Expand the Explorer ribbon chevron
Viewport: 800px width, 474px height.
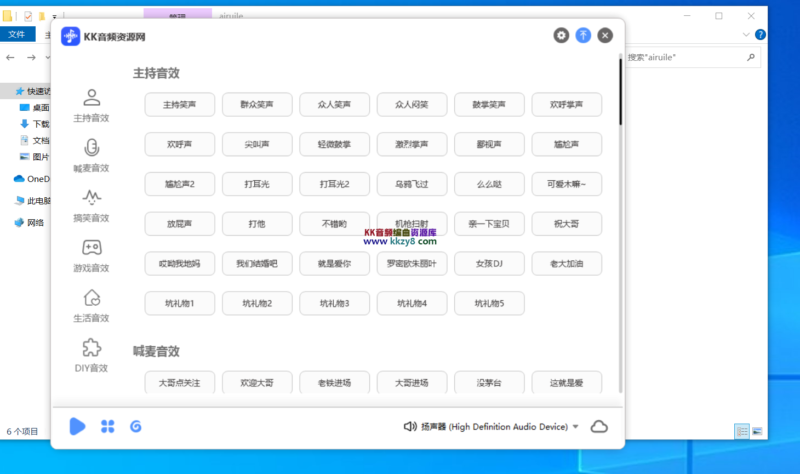pos(746,35)
